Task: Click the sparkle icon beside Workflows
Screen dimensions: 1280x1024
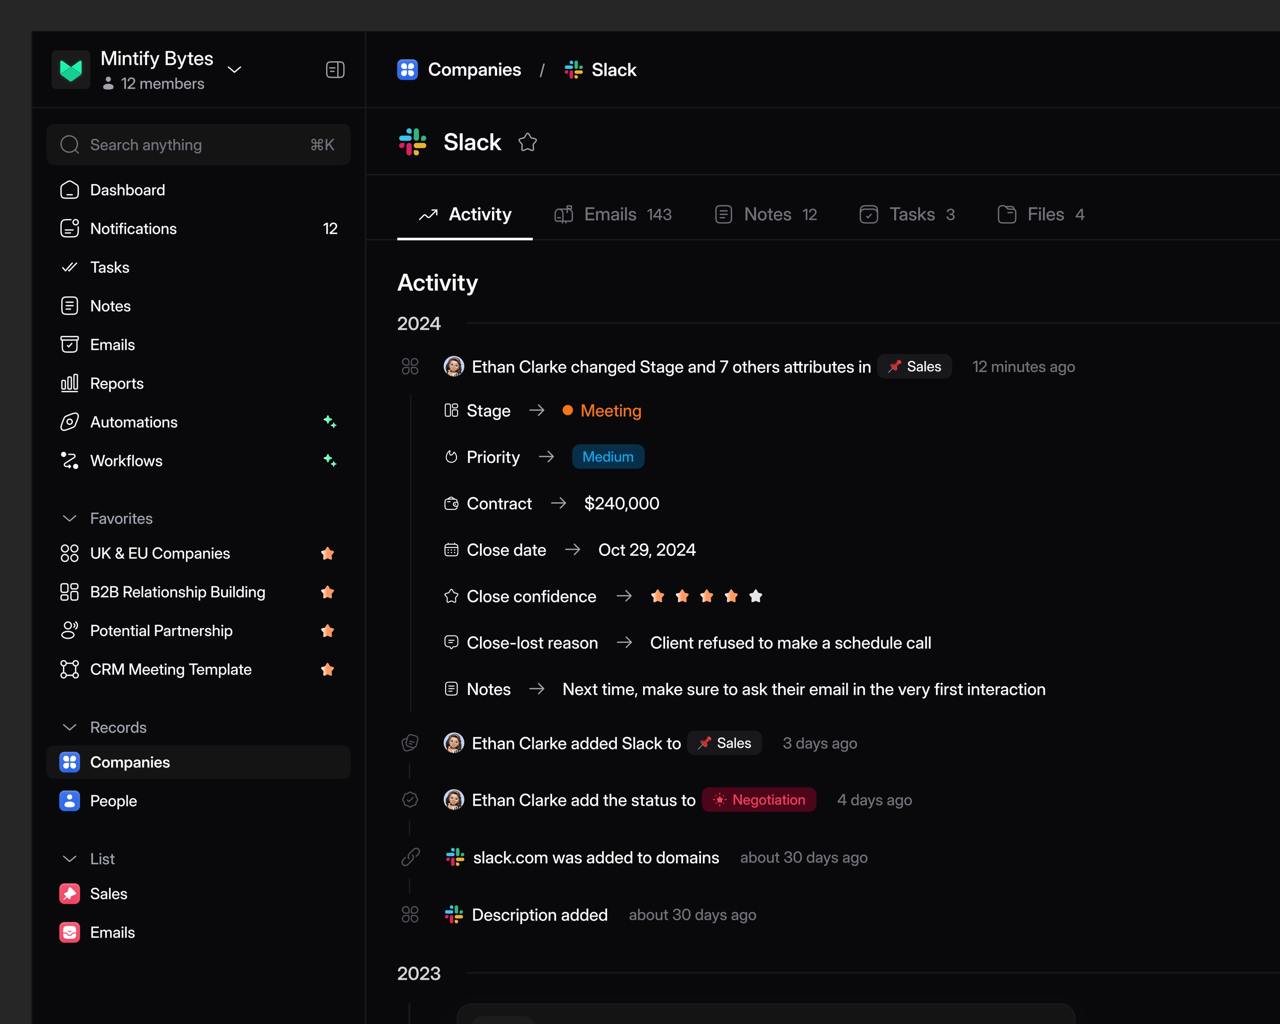Action: tap(329, 461)
